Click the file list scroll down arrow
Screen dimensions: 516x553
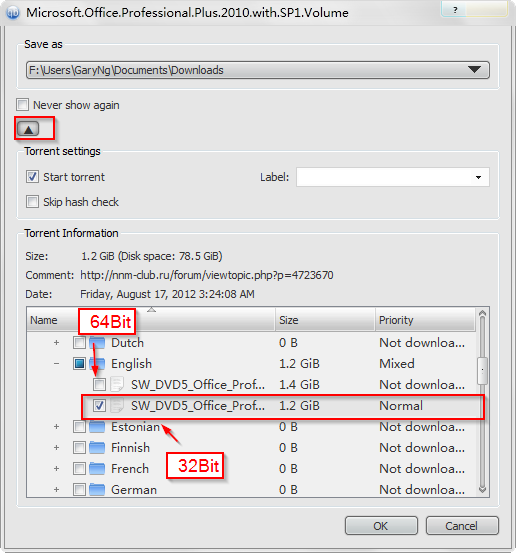[x=482, y=489]
